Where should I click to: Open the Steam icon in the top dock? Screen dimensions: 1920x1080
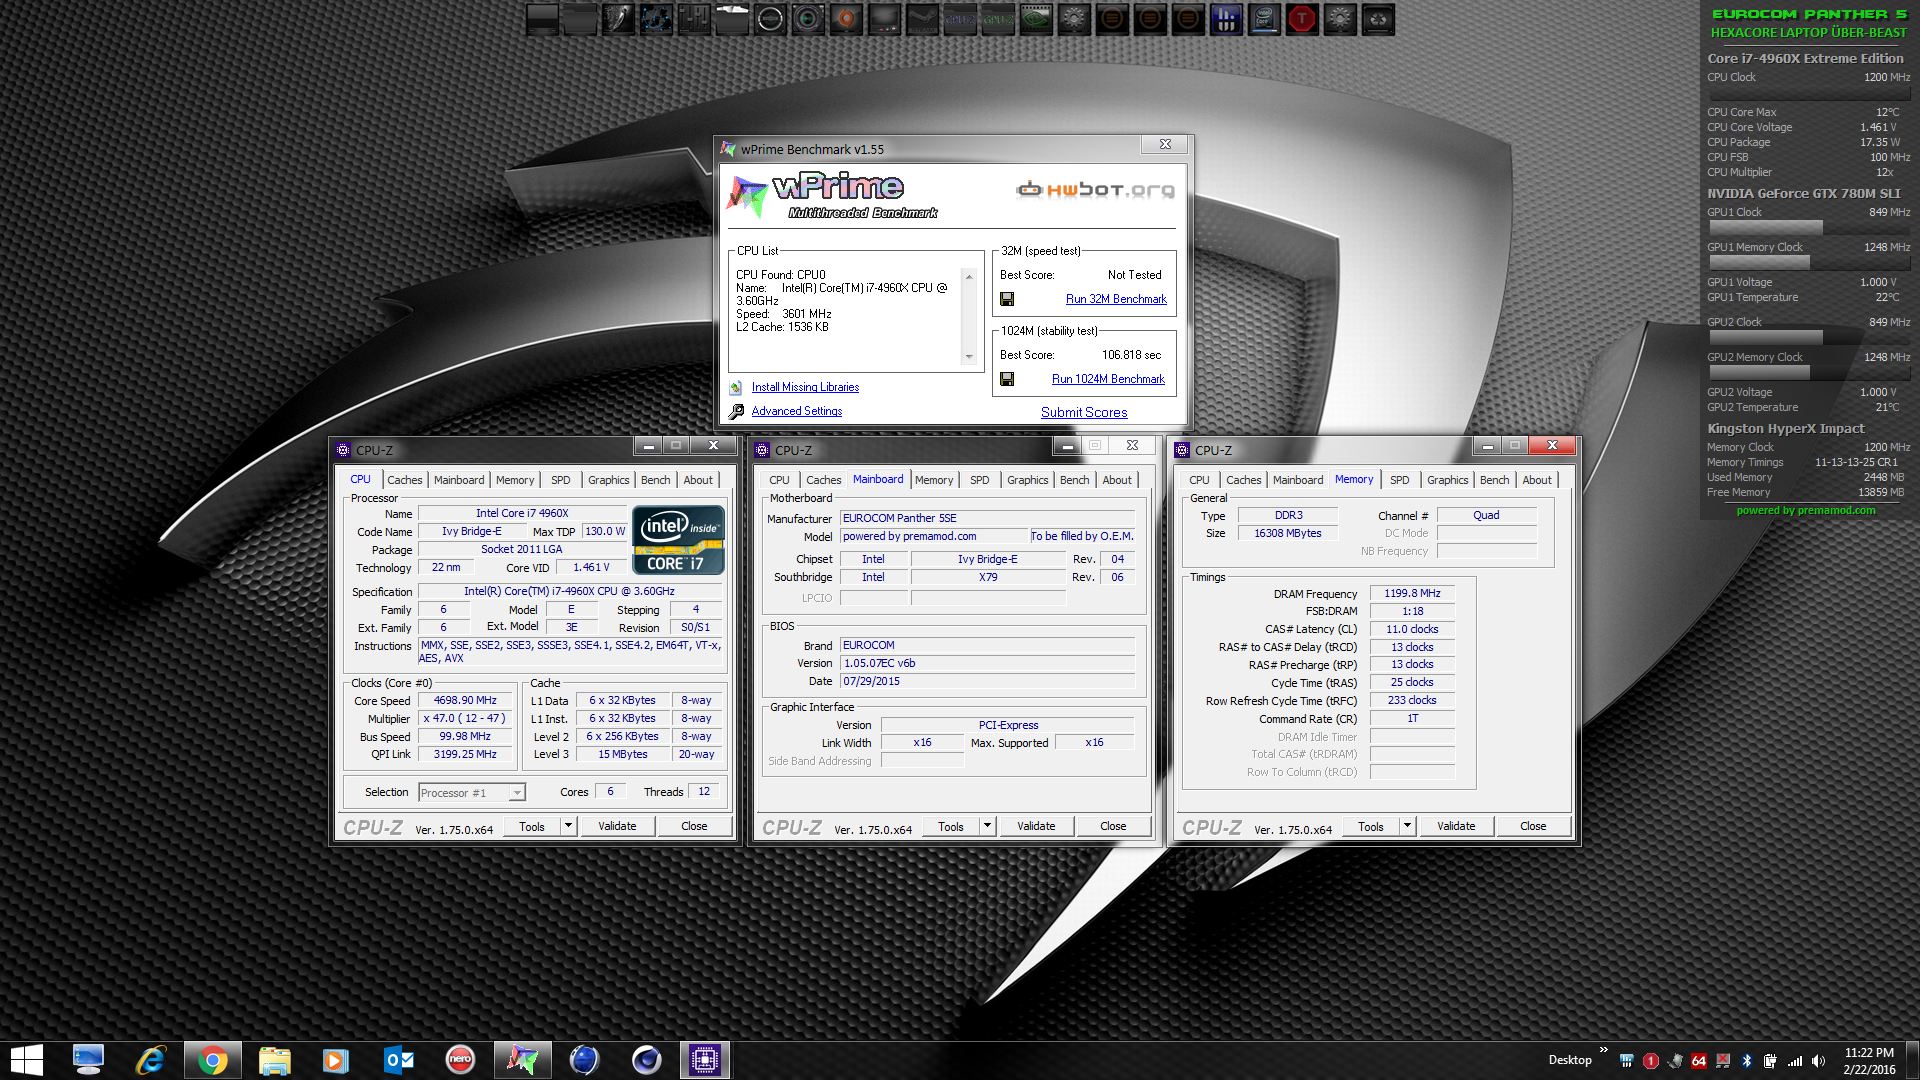922,19
